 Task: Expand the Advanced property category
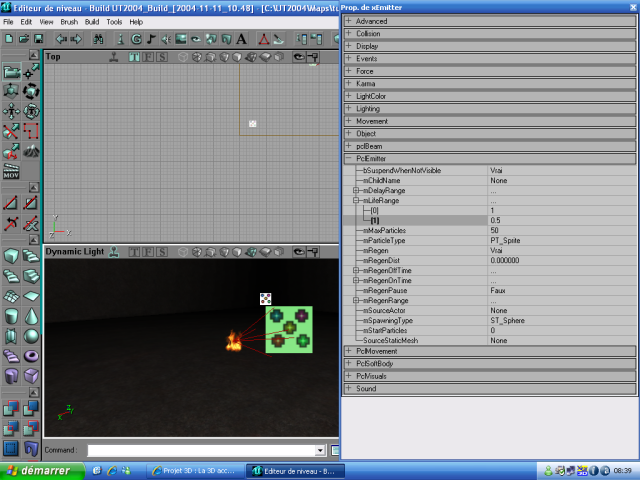pos(349,21)
